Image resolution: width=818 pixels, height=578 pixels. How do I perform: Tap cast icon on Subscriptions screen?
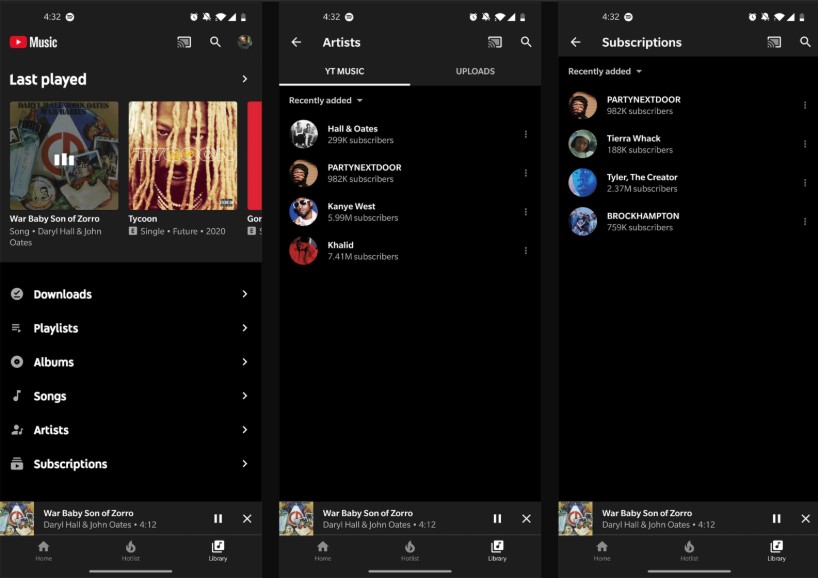(774, 42)
